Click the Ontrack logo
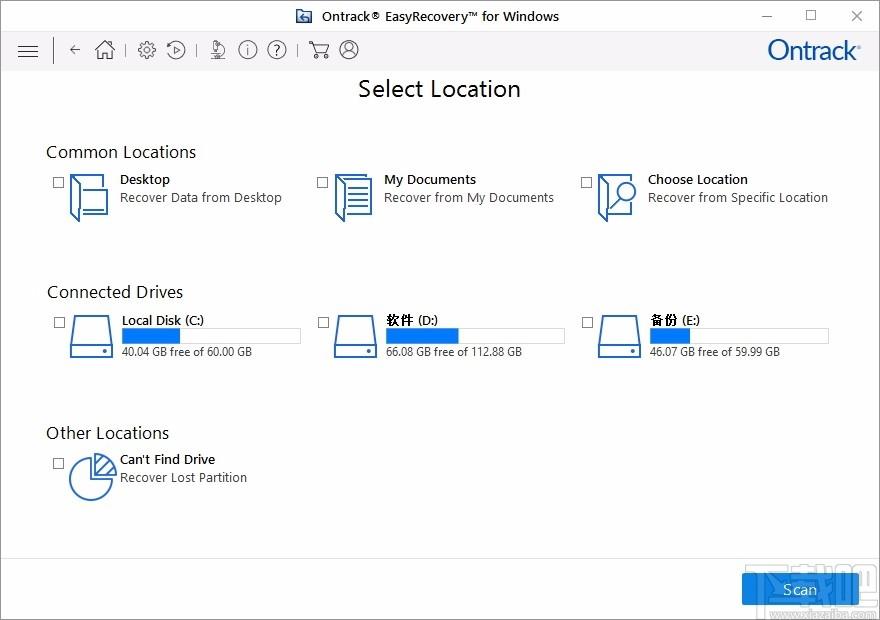880x620 pixels. 814,50
